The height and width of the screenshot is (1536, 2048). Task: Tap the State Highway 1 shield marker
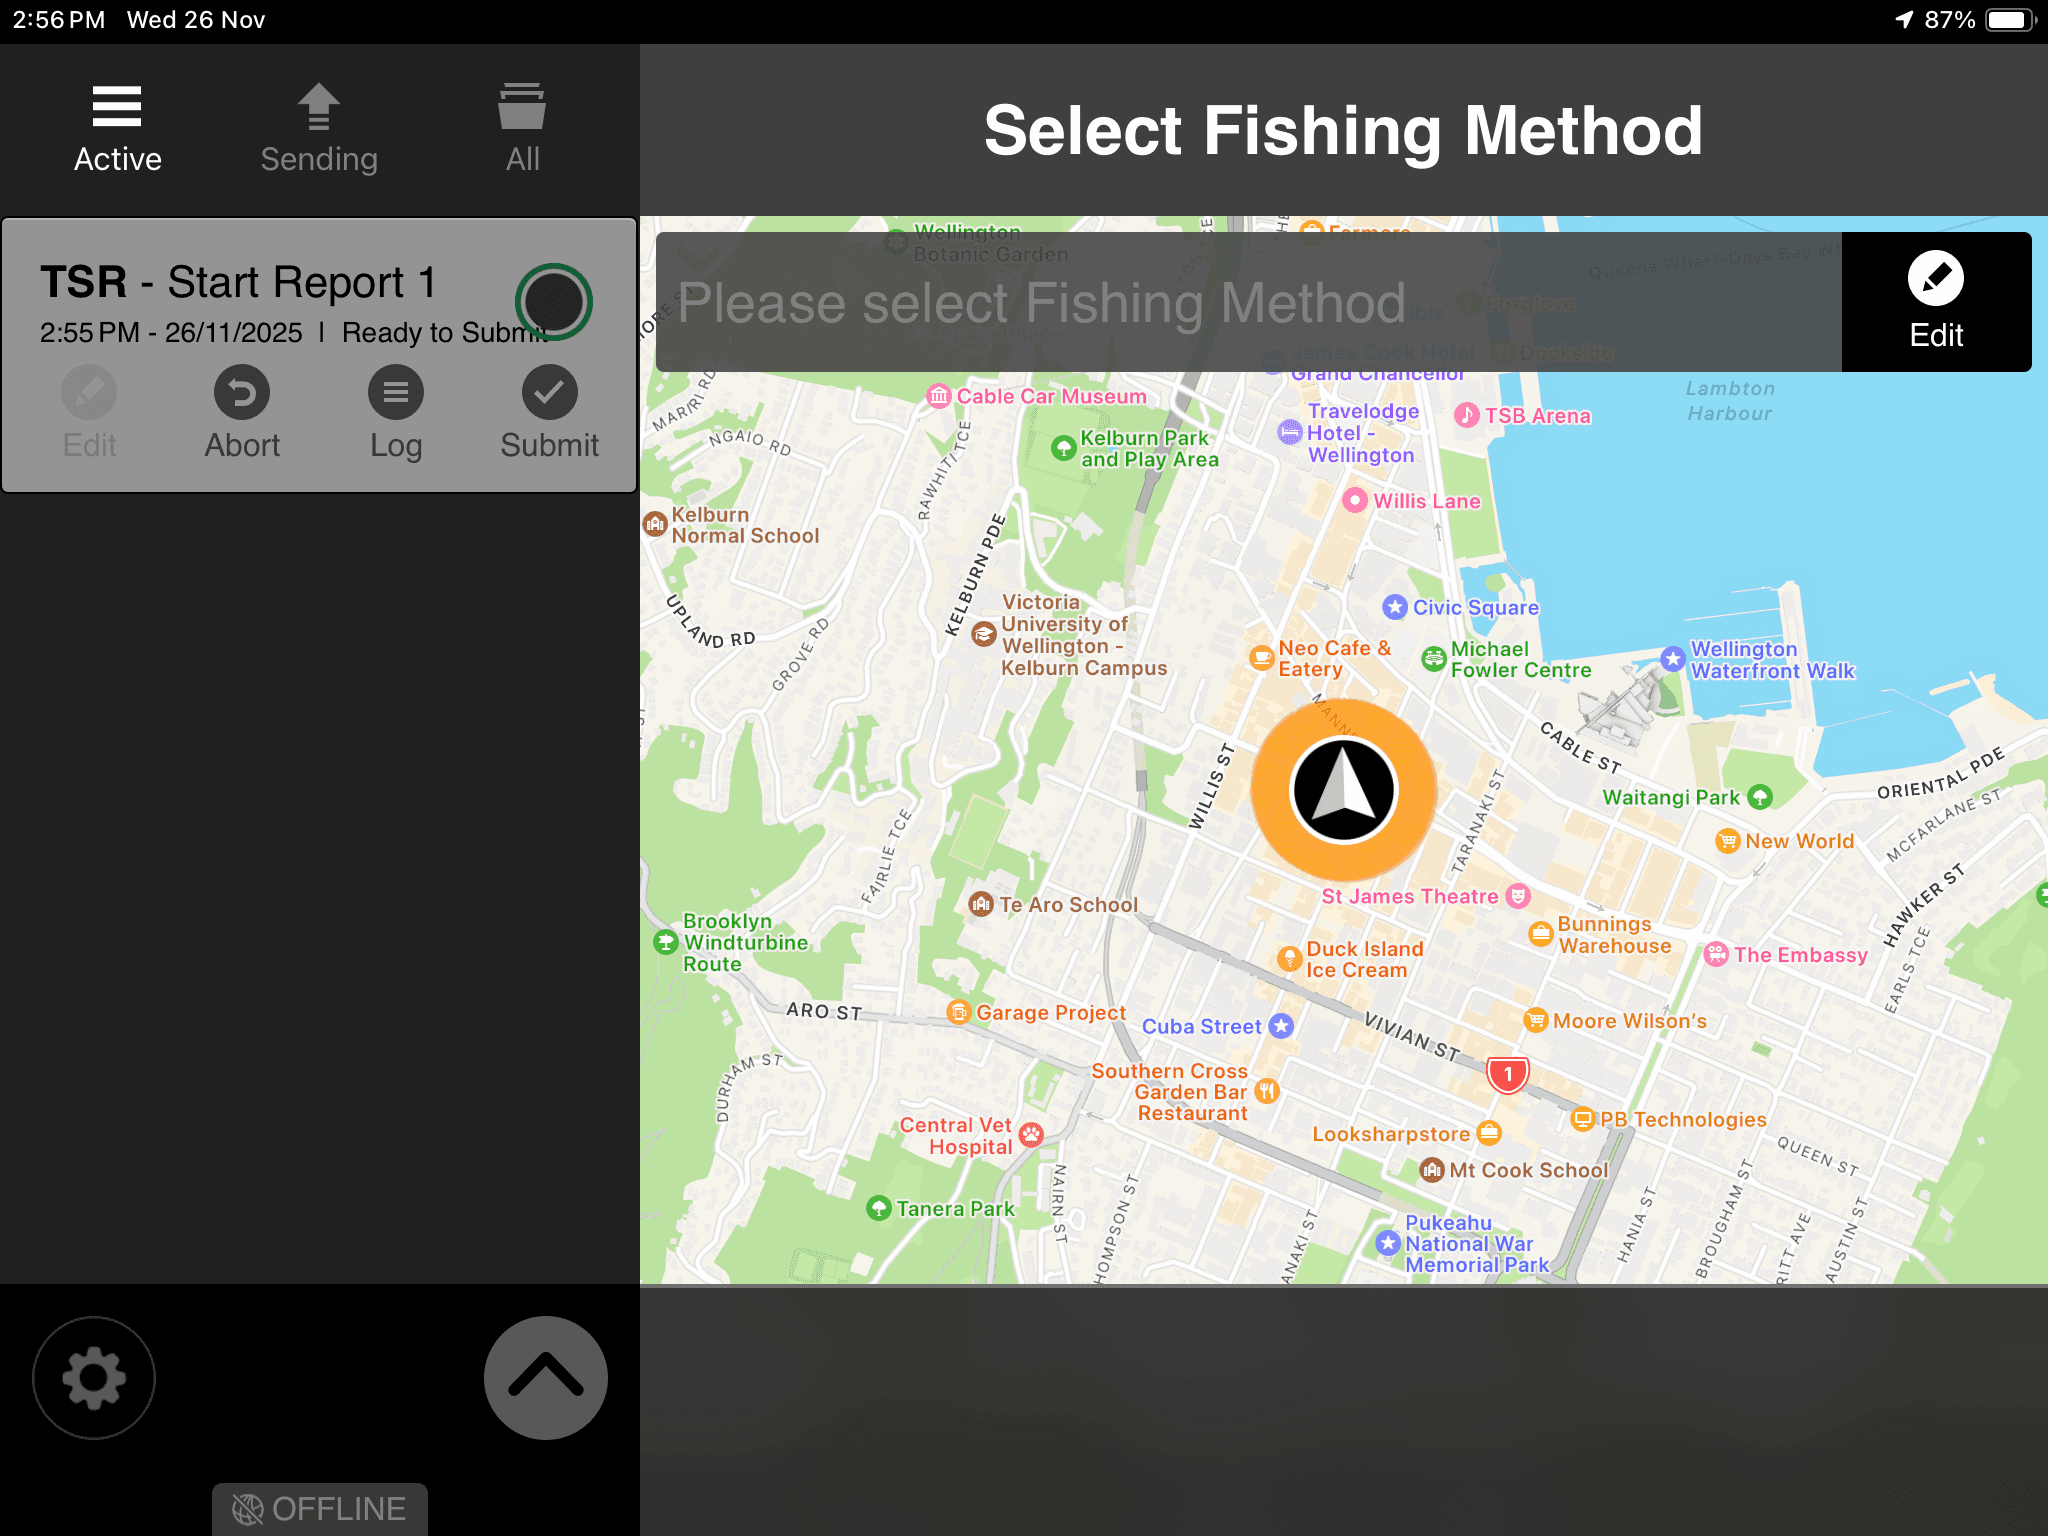[x=1507, y=1075]
